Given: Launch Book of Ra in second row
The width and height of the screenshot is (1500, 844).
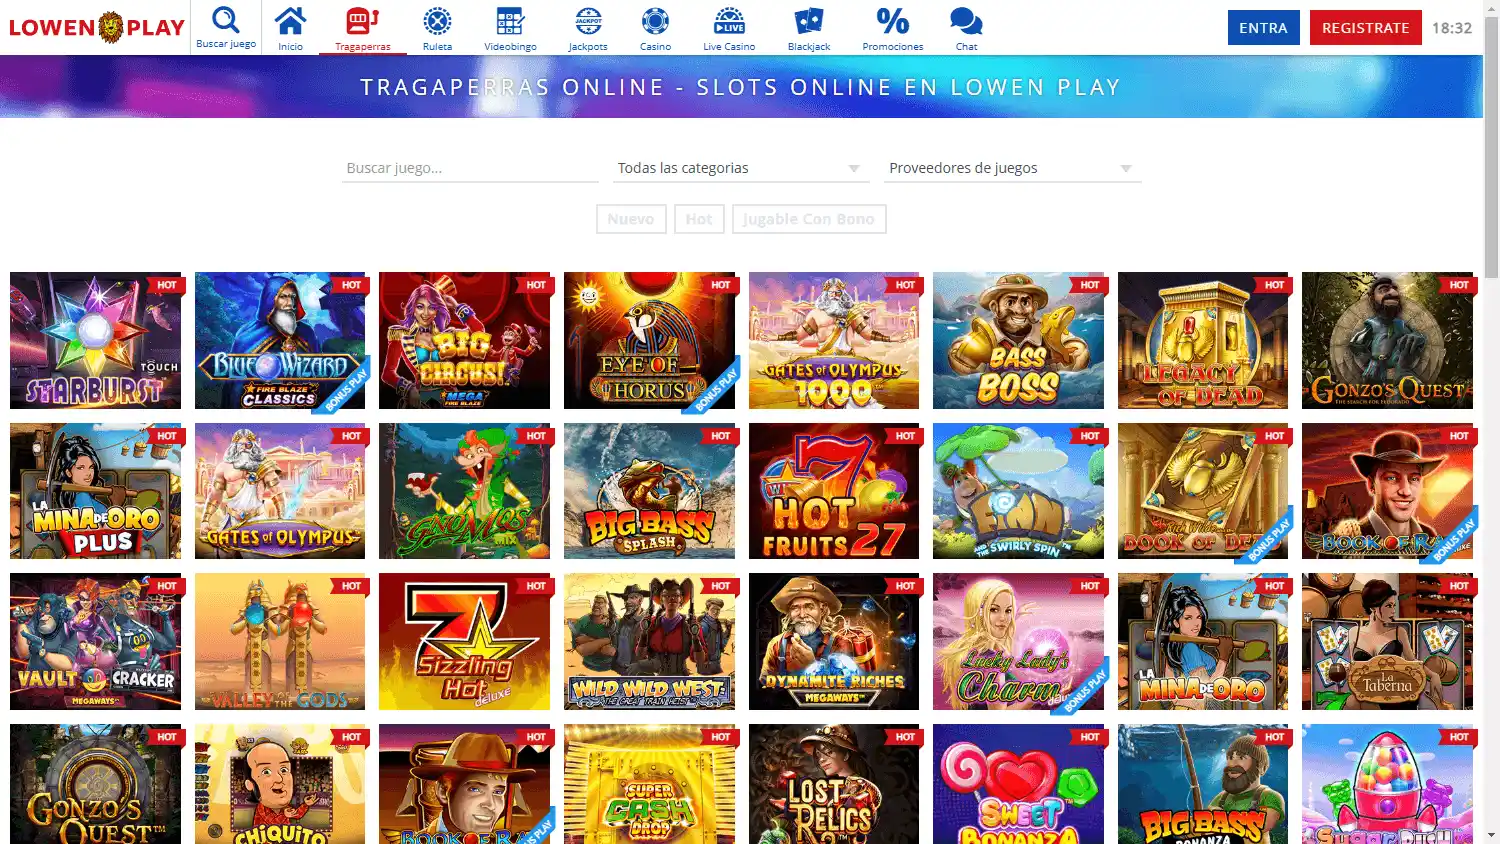Looking at the screenshot, I should click(1387, 491).
